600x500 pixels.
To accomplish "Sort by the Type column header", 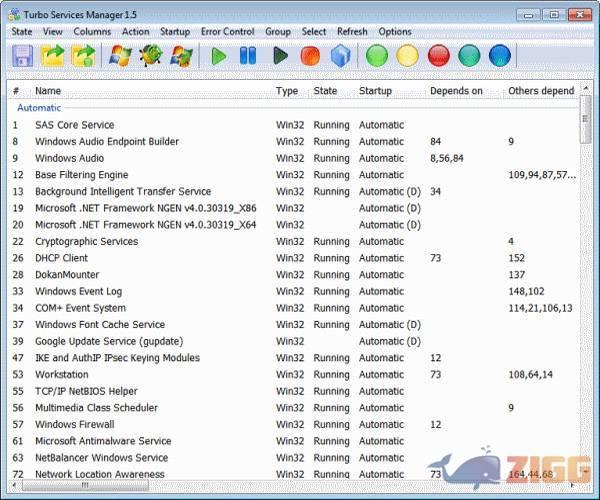I will [x=287, y=91].
